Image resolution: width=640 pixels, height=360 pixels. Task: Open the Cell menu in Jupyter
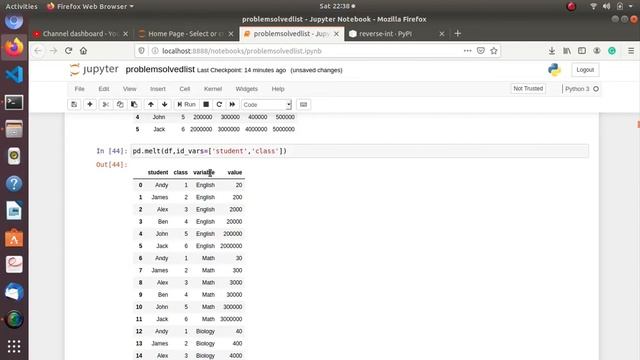pos(184,89)
